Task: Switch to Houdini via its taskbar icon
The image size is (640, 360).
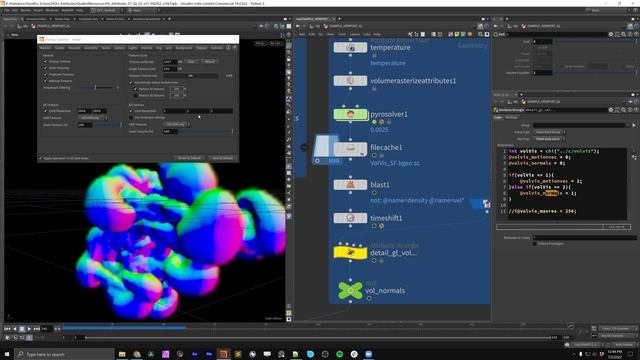Action: click(x=223, y=354)
